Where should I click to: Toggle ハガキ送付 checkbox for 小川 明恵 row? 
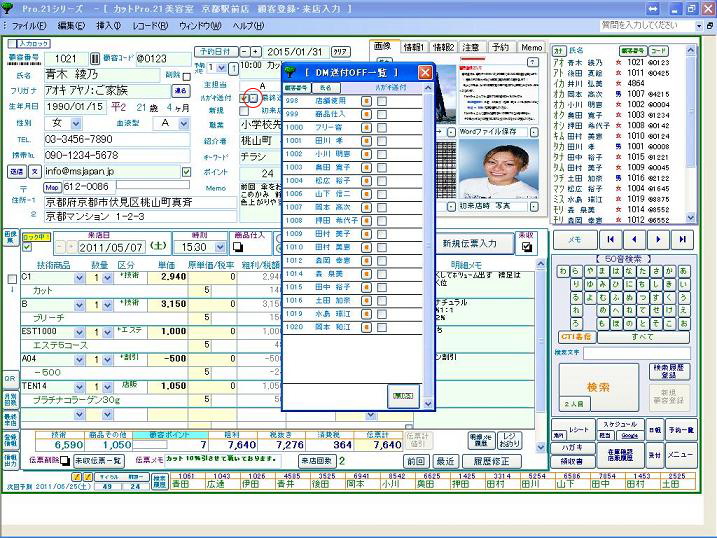[382, 154]
